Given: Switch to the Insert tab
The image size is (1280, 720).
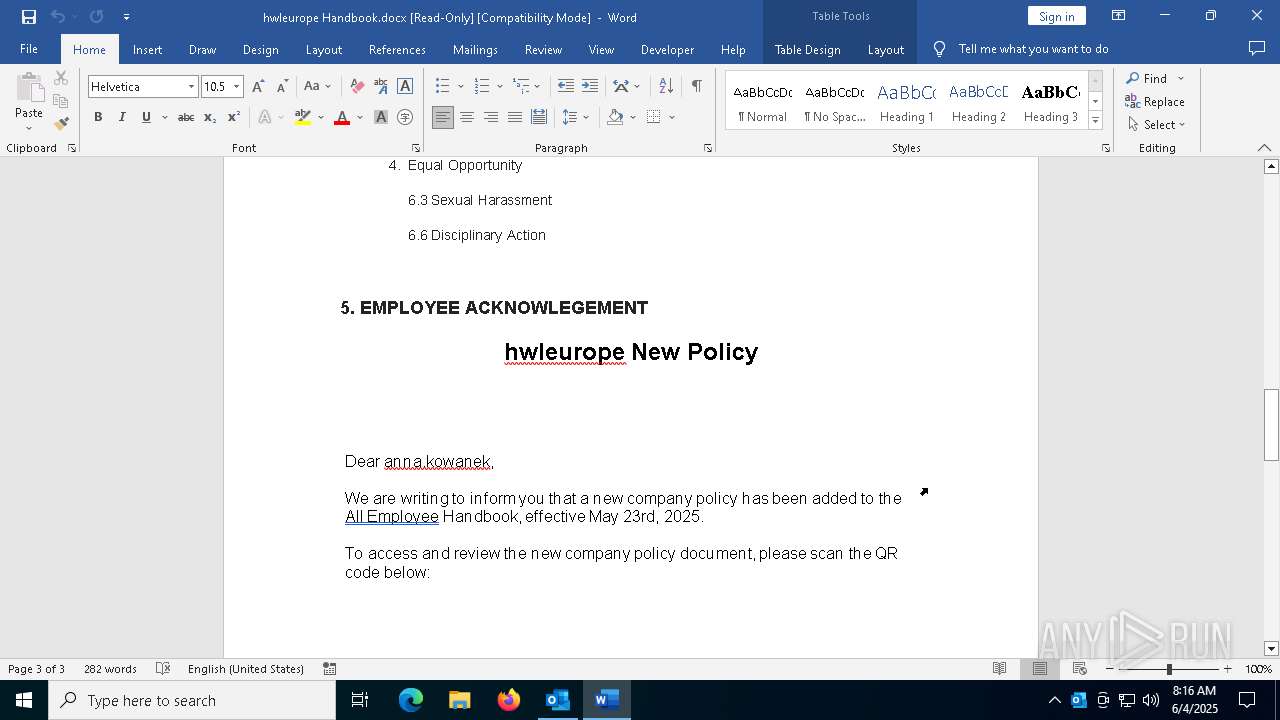Looking at the screenshot, I should 147,49.
